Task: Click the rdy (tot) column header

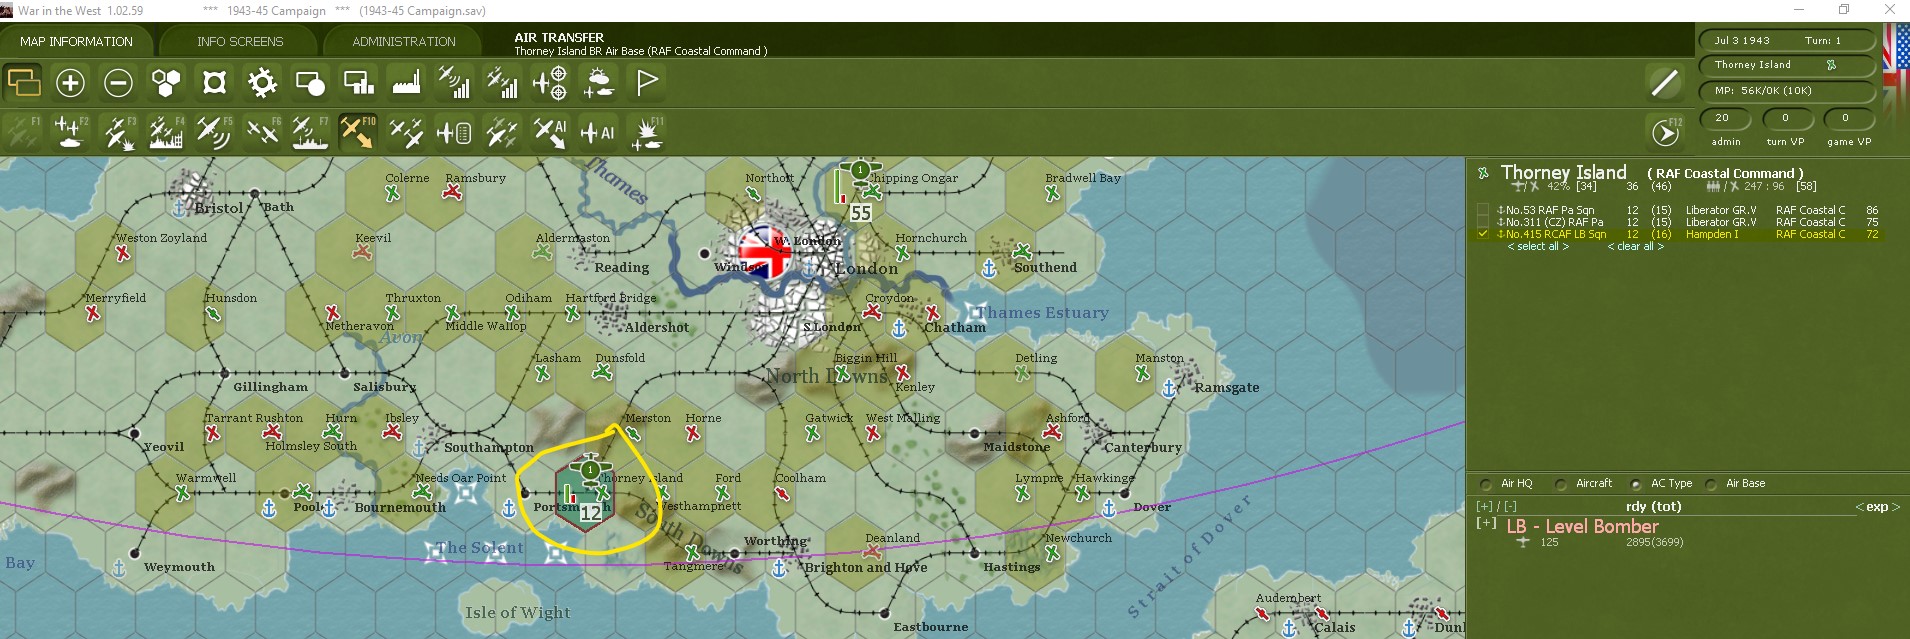Action: (1653, 507)
